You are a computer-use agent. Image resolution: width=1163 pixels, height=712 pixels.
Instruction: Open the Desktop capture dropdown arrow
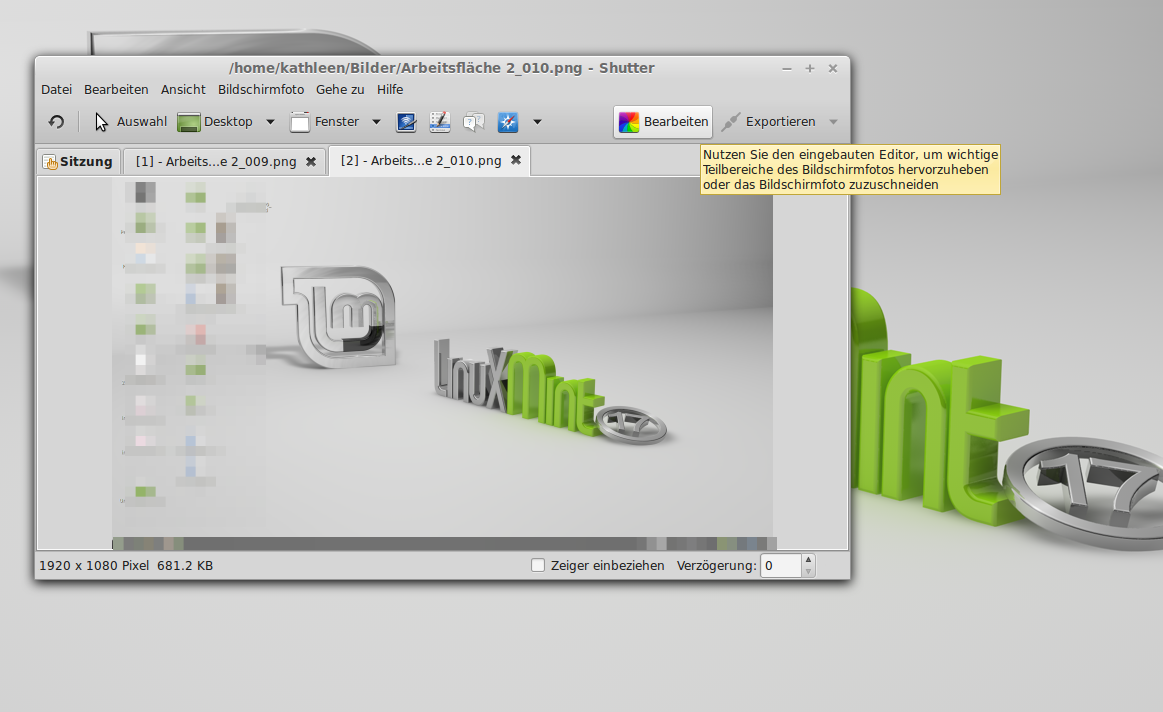(270, 122)
